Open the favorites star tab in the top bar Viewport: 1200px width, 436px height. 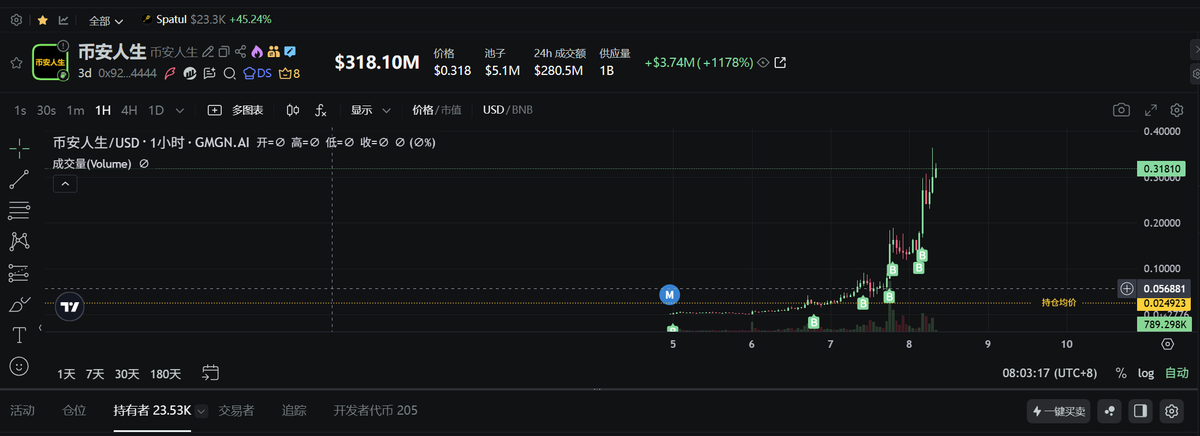[41, 19]
